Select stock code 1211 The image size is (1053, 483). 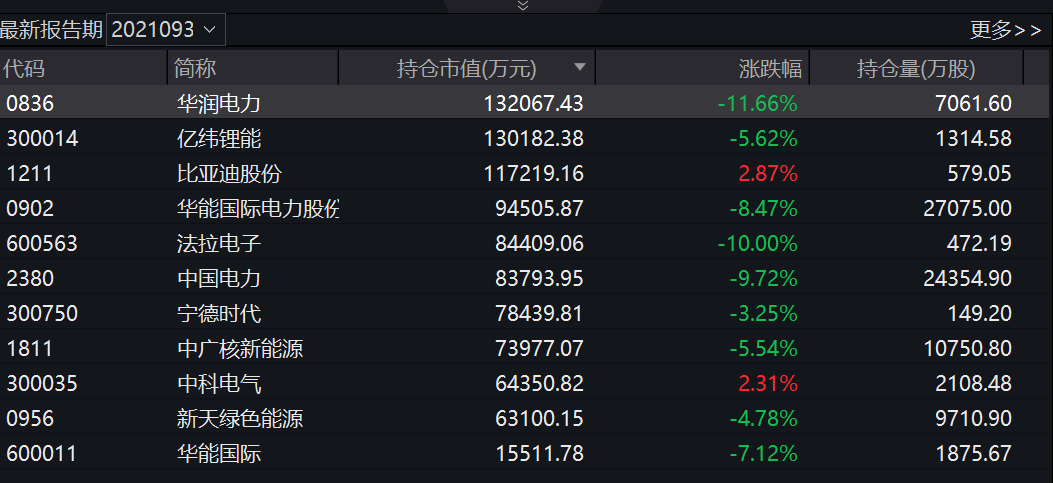(30, 173)
